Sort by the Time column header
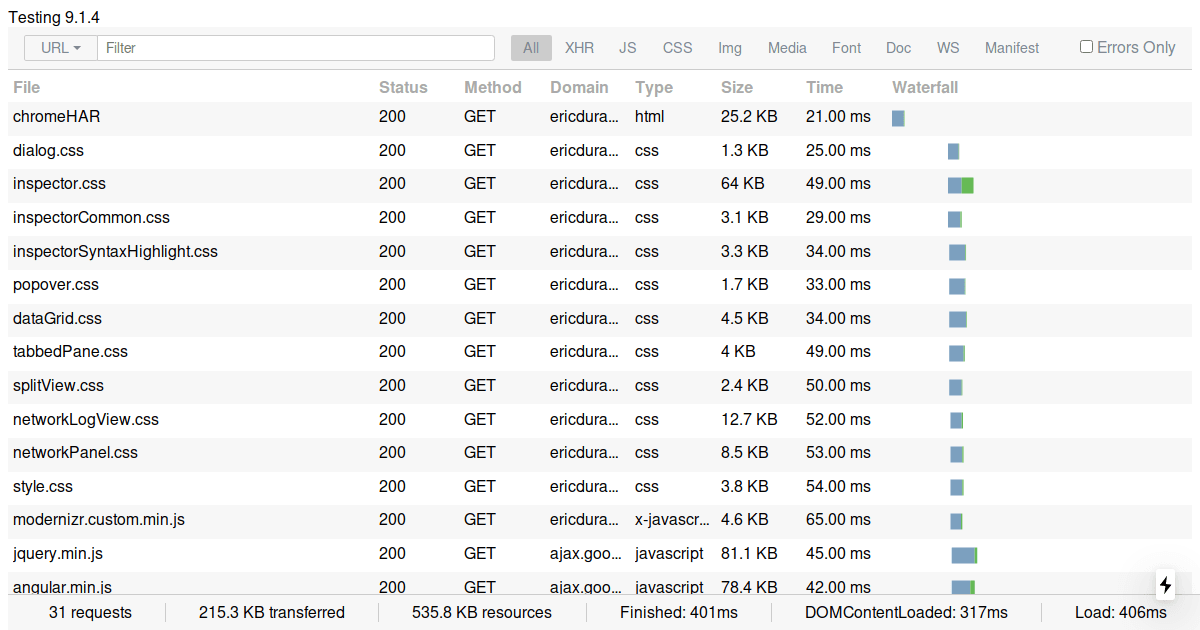The image size is (1200, 630). click(x=824, y=87)
